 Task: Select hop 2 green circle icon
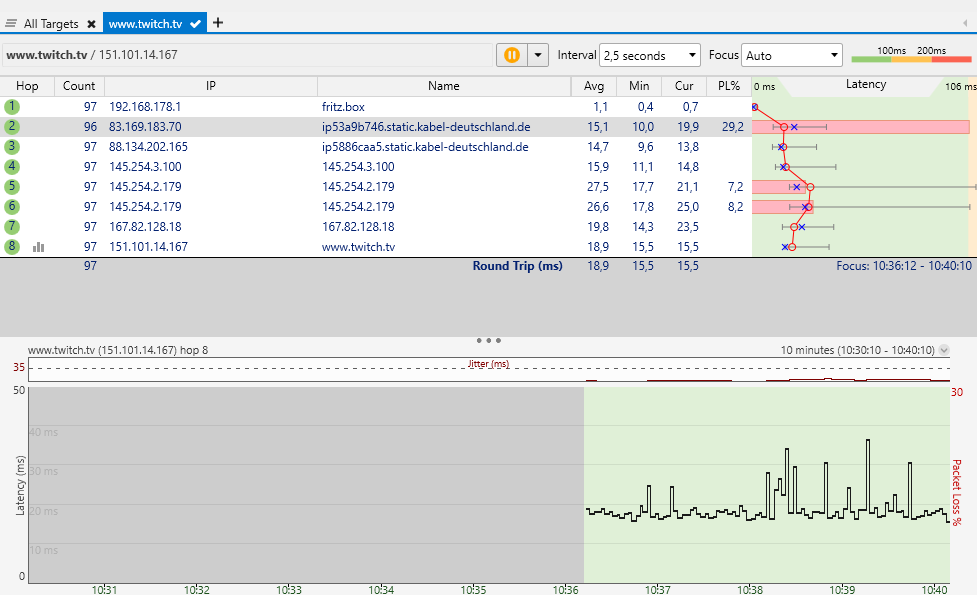(12, 126)
